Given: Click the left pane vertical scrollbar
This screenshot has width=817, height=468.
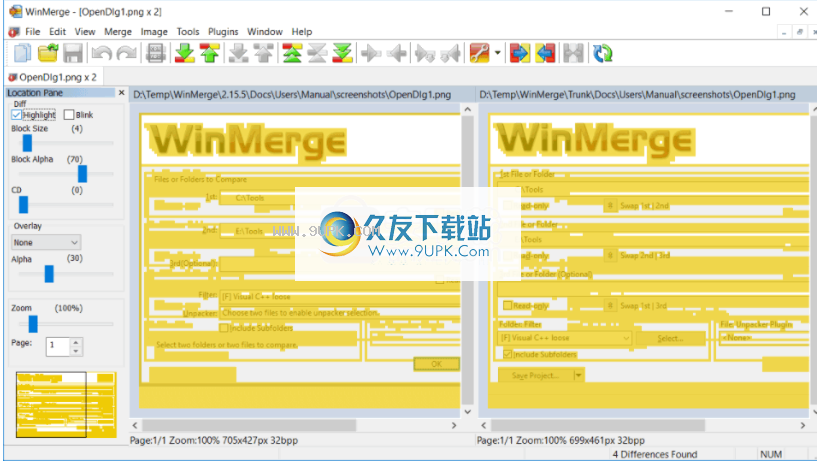Looking at the screenshot, I should click(467, 261).
